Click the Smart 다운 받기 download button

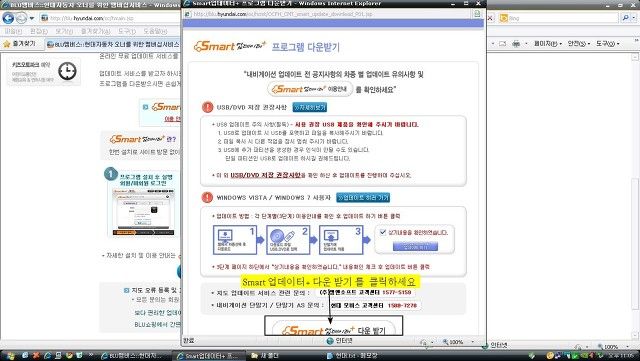click(333, 328)
